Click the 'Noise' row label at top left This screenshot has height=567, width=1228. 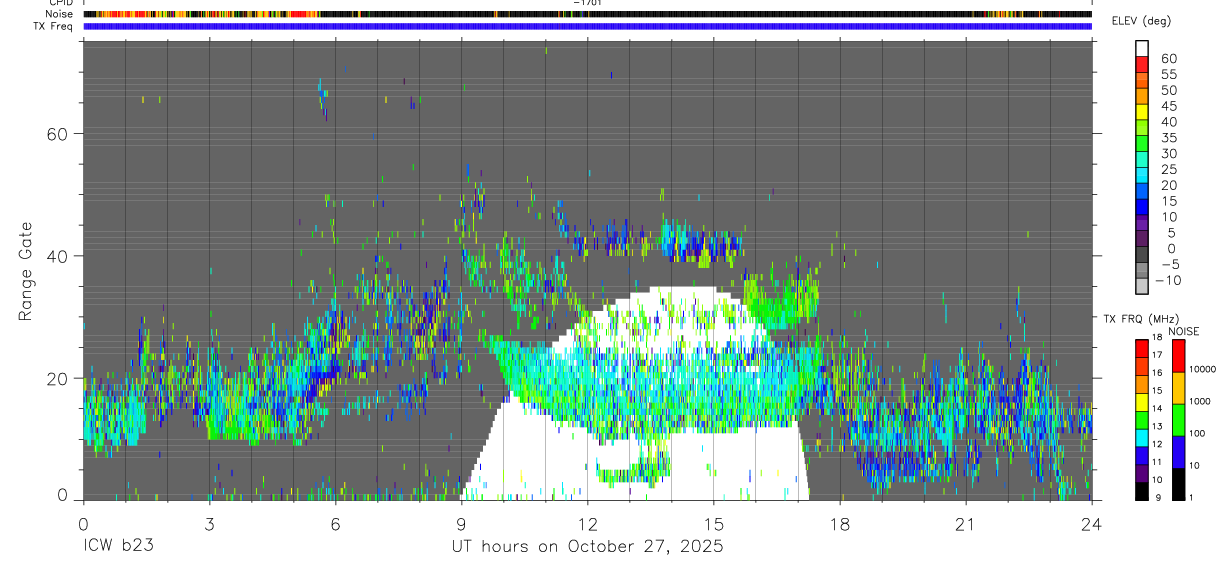click(59, 14)
